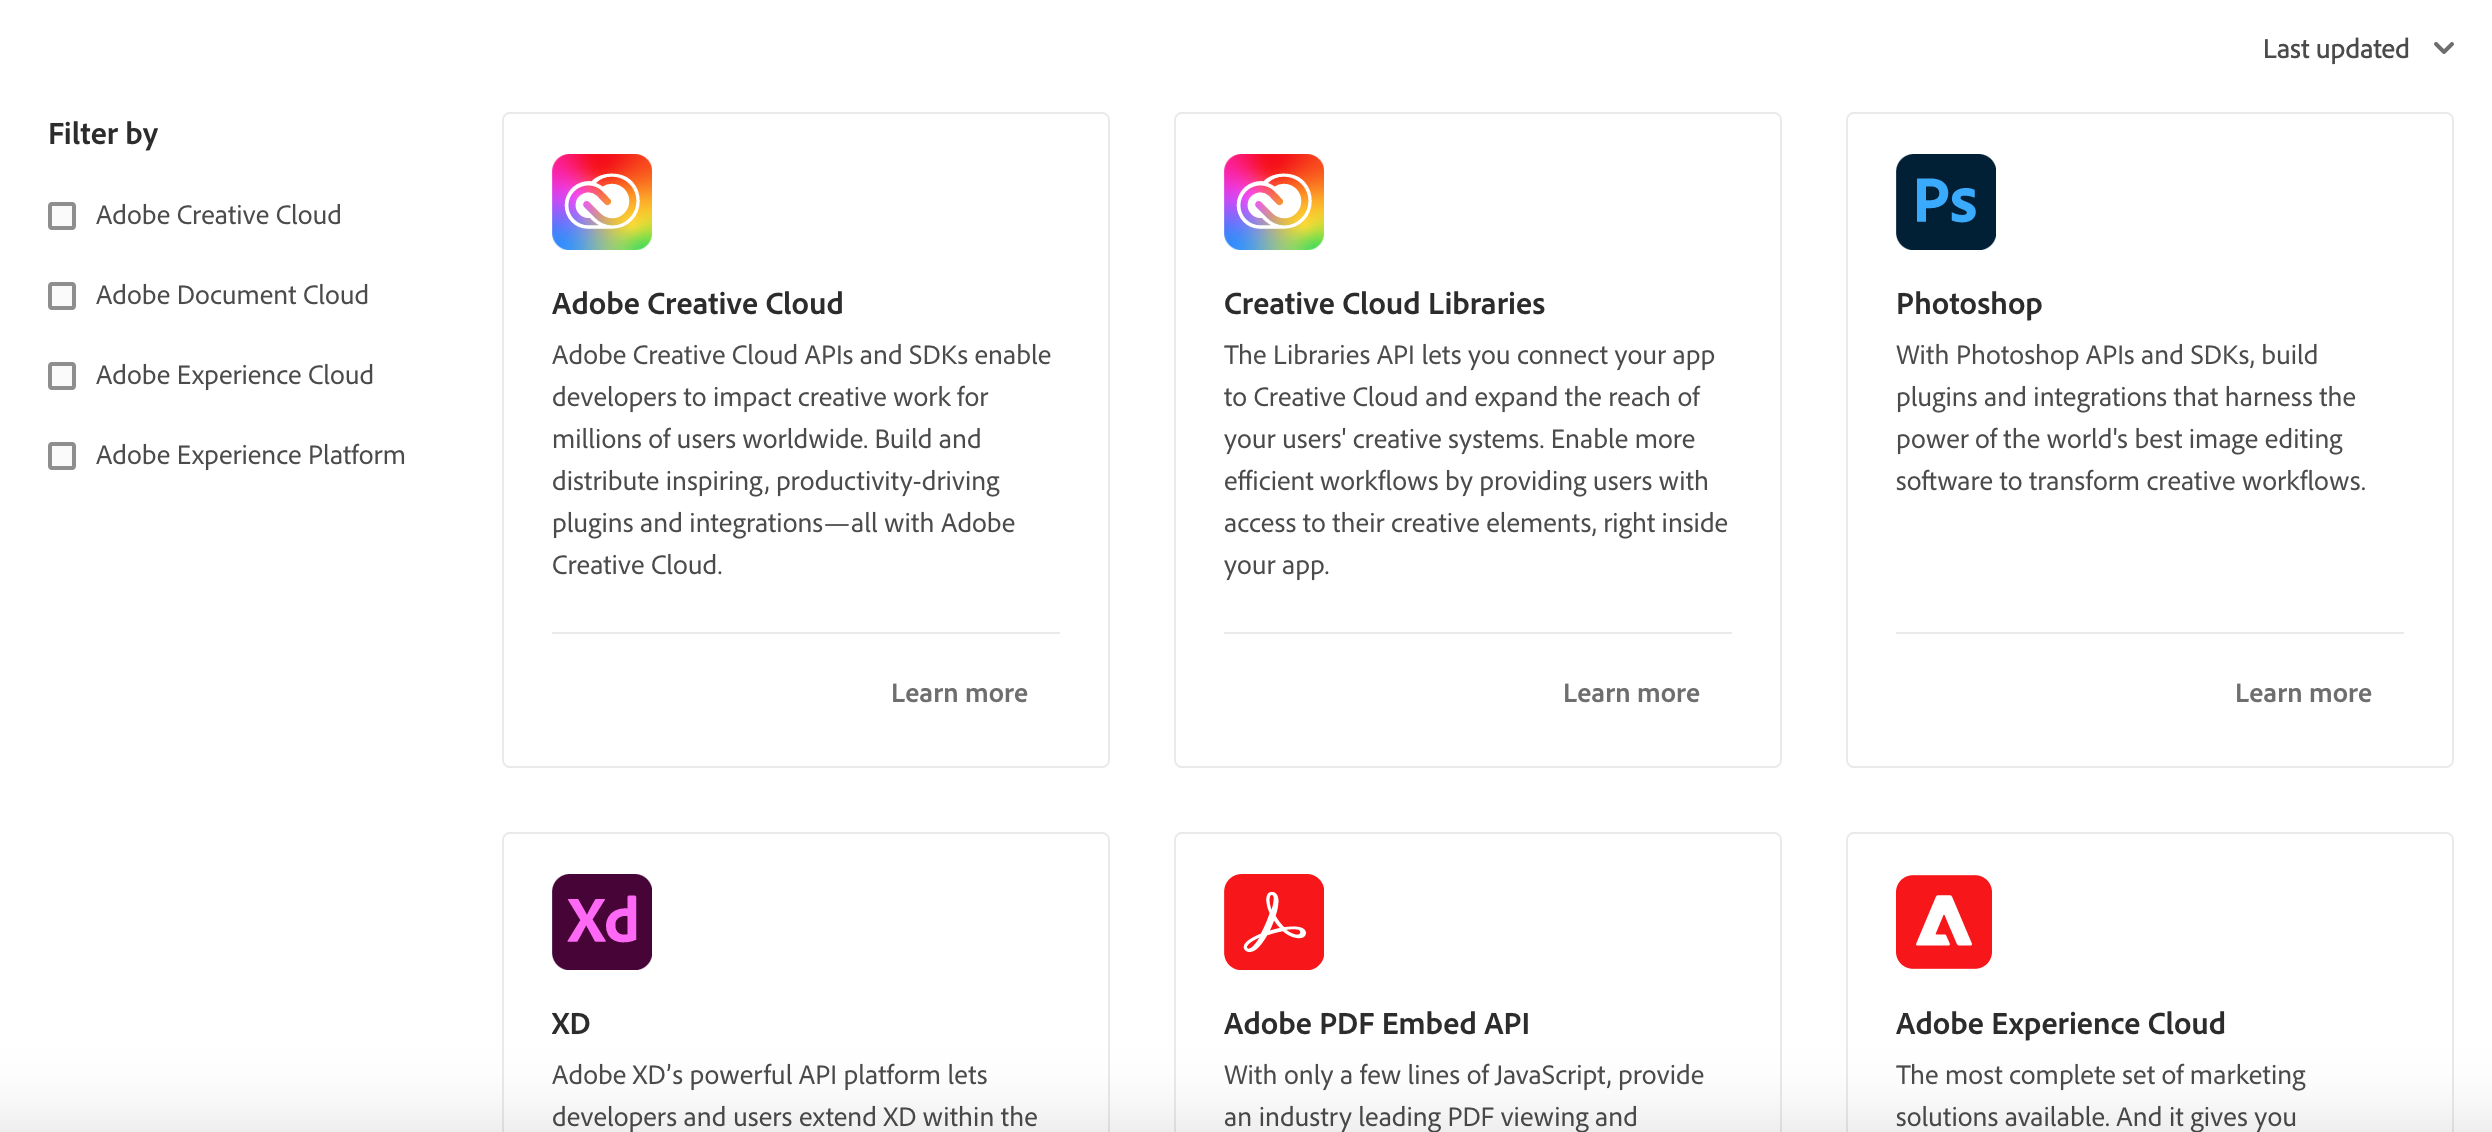Click Learn more on the Photoshop card
2492x1132 pixels.
2302,693
